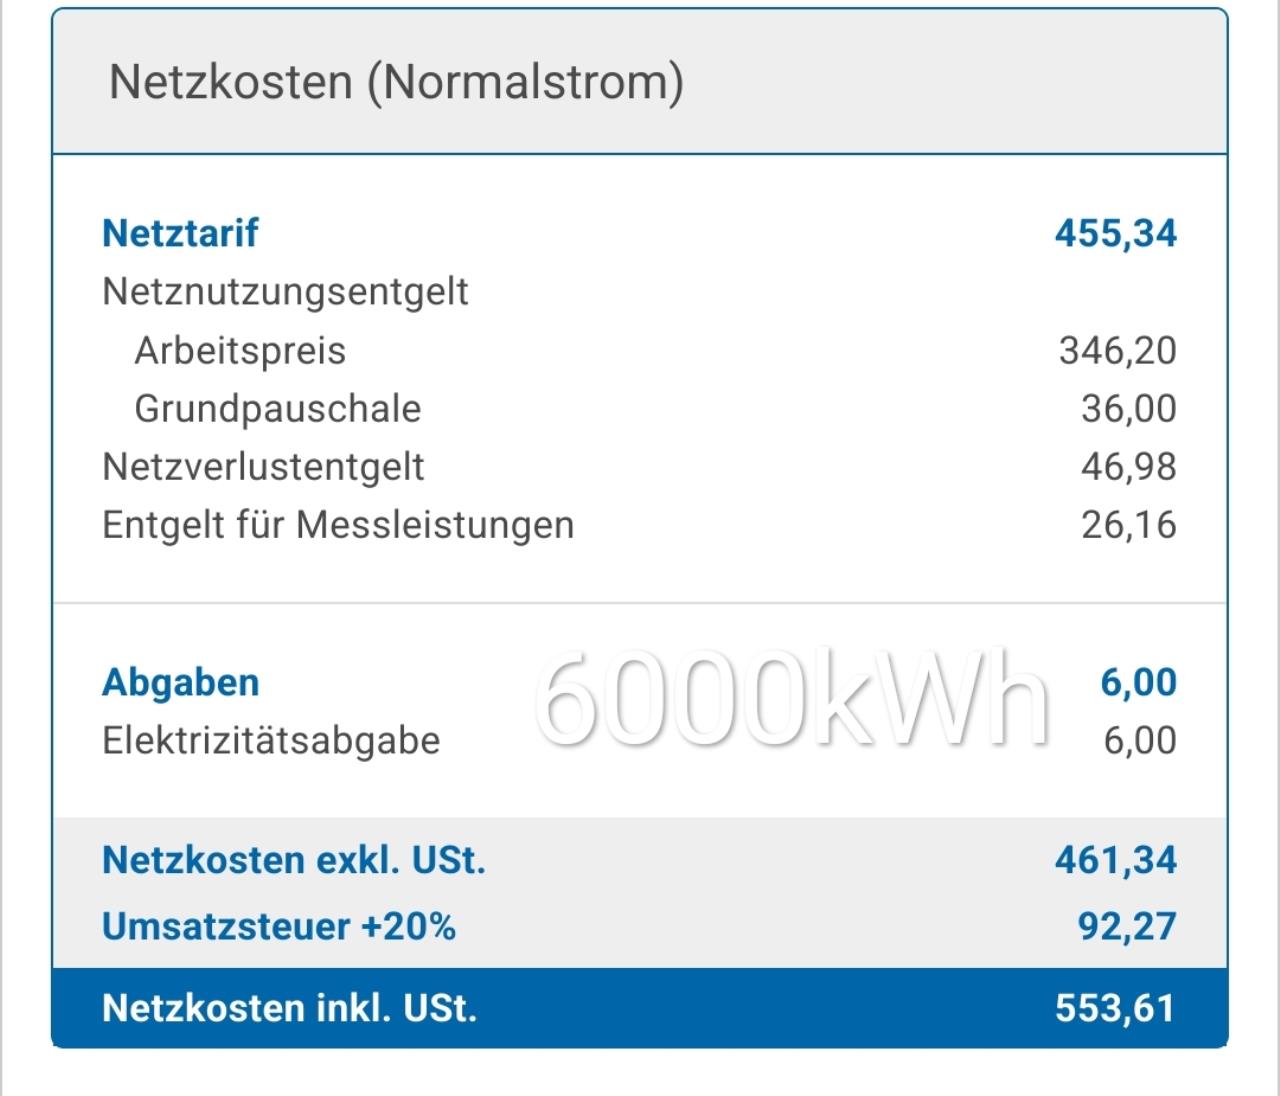
Task: Click the Messleistungen amount 26,16
Action: [1128, 525]
